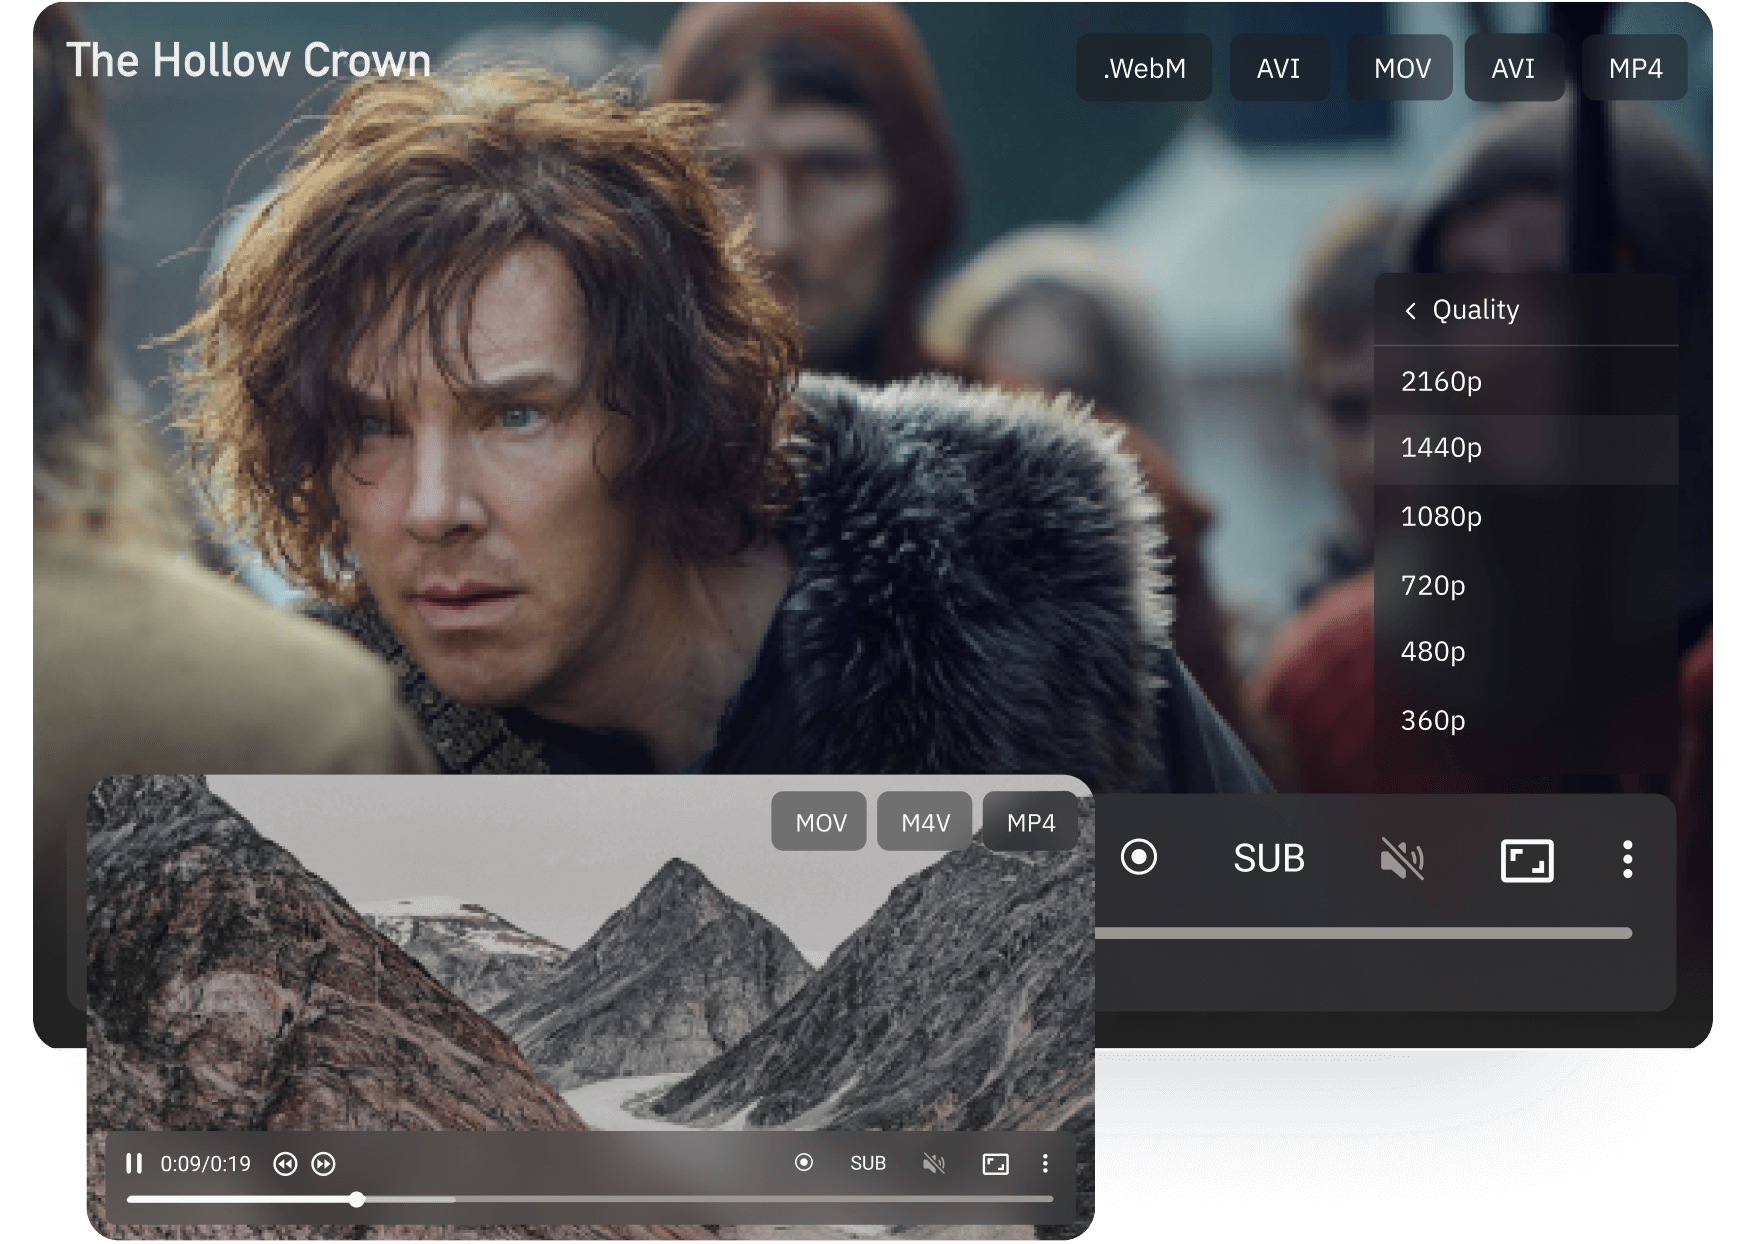
Task: Choose MOV format in the small player
Action: [x=820, y=822]
